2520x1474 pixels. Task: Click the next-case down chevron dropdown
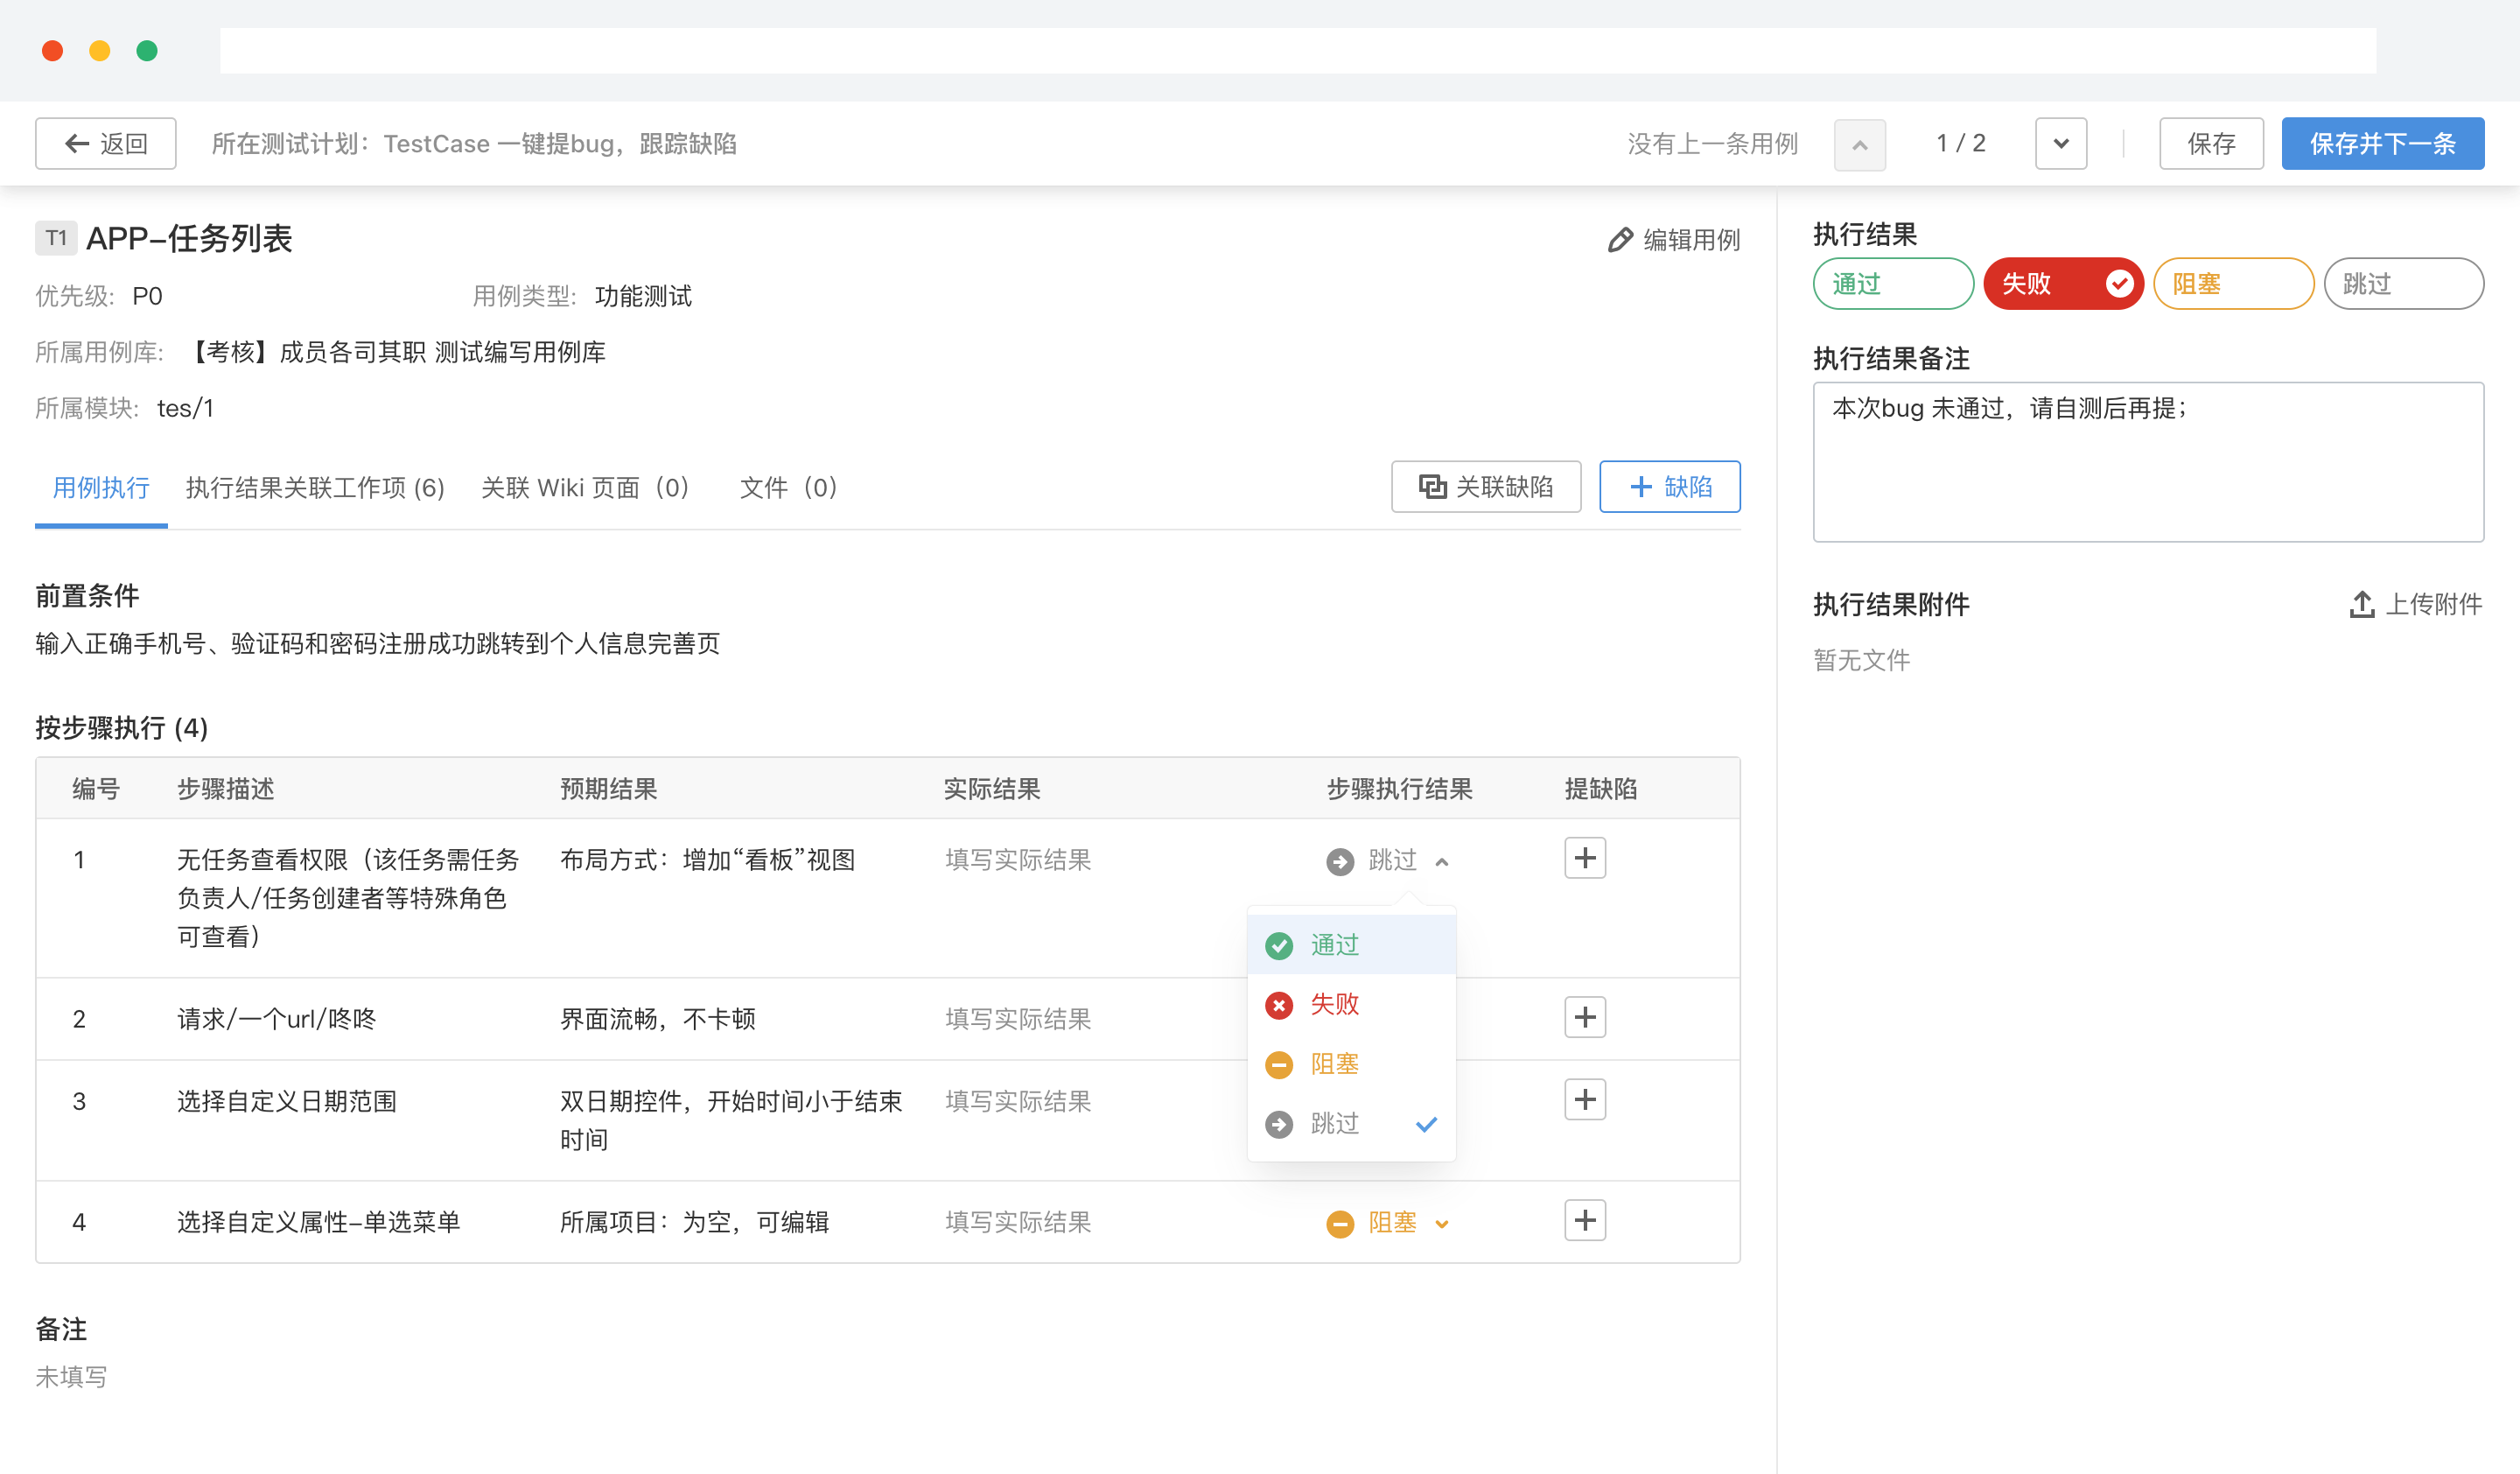click(2060, 143)
